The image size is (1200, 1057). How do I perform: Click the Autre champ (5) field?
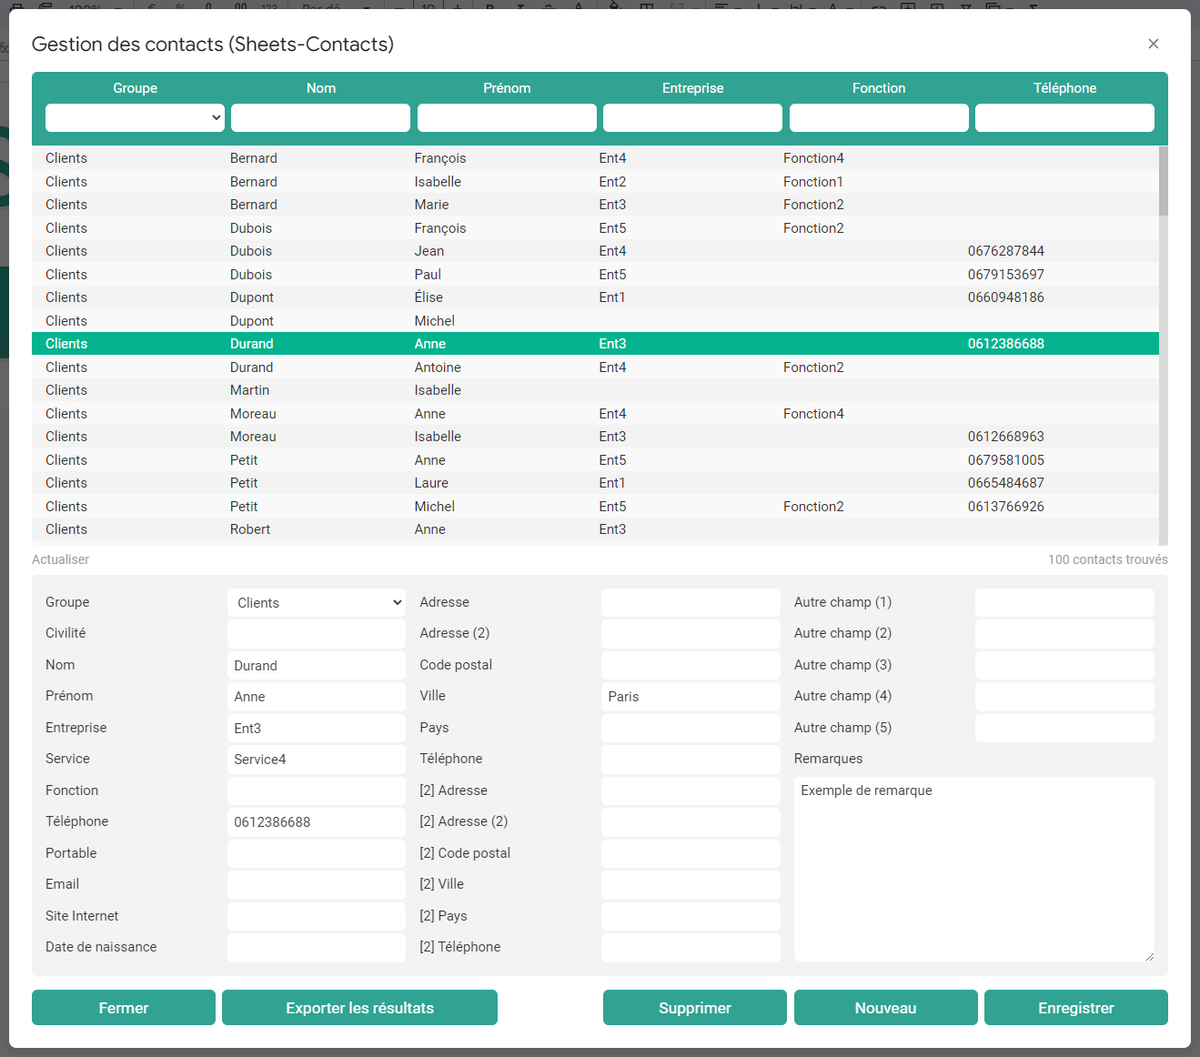1065,728
